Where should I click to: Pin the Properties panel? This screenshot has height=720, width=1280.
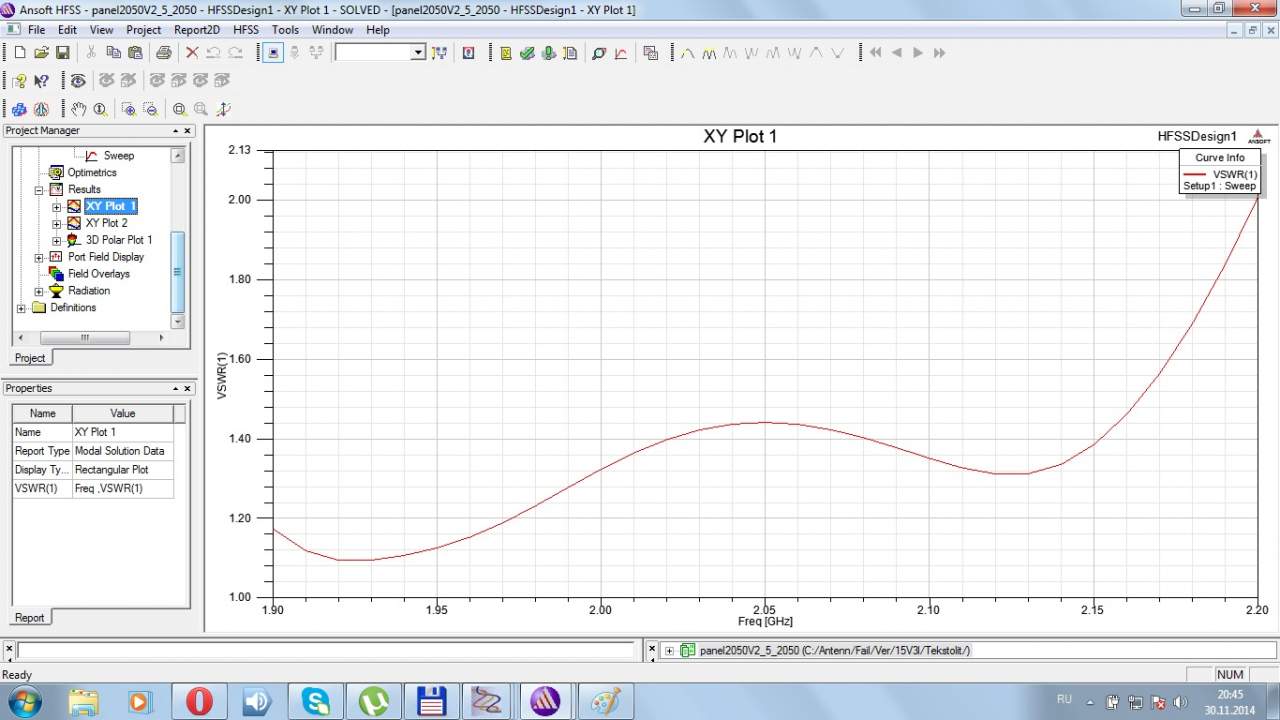coord(175,389)
